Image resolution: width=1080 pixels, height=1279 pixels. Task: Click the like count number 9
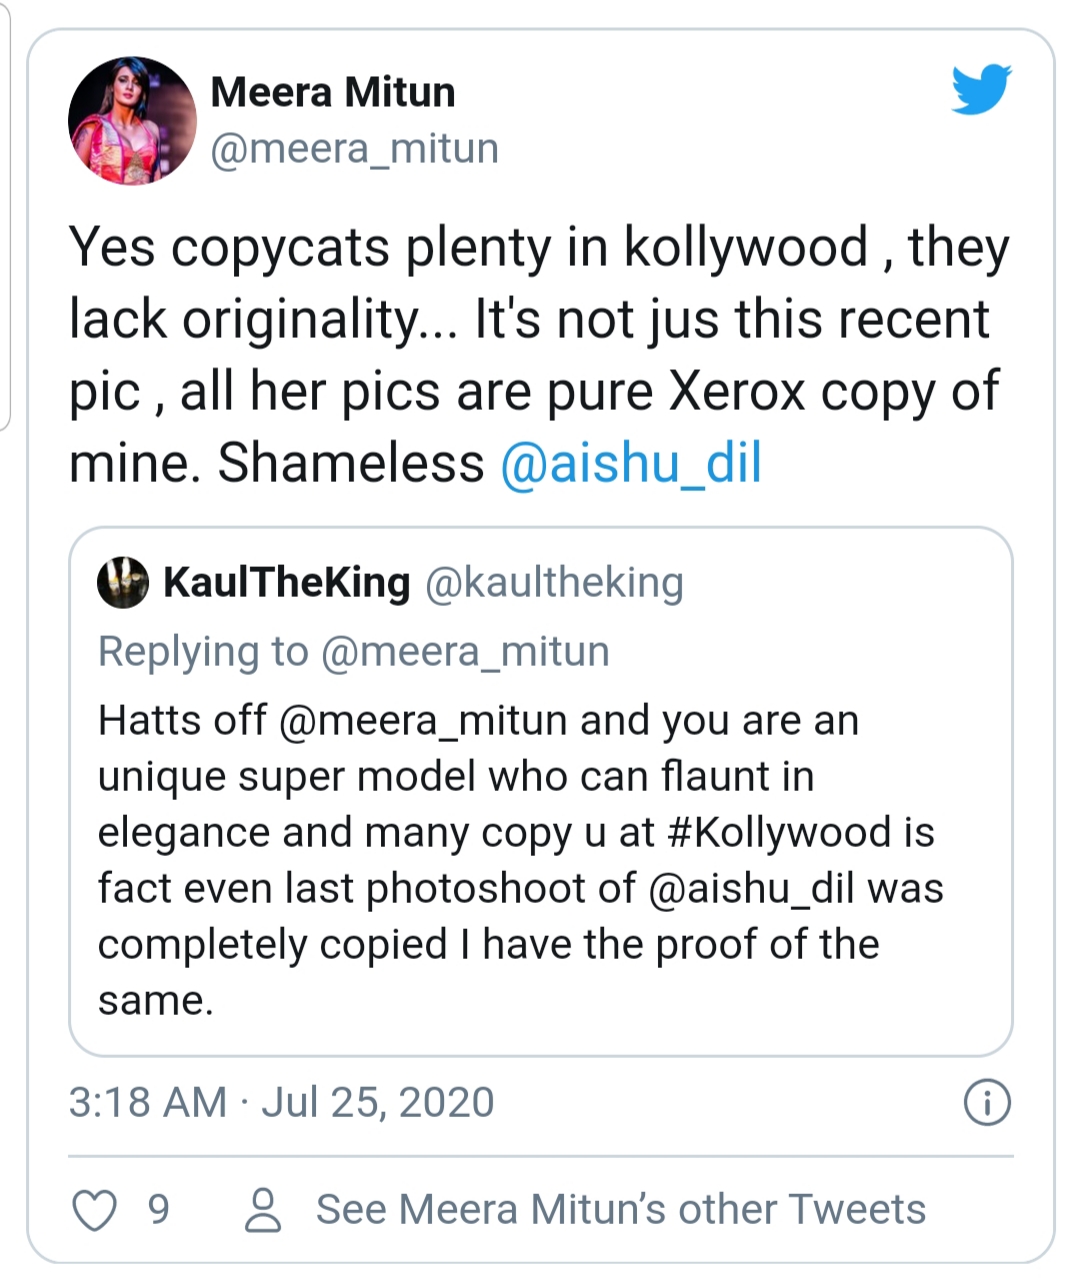click(159, 1210)
